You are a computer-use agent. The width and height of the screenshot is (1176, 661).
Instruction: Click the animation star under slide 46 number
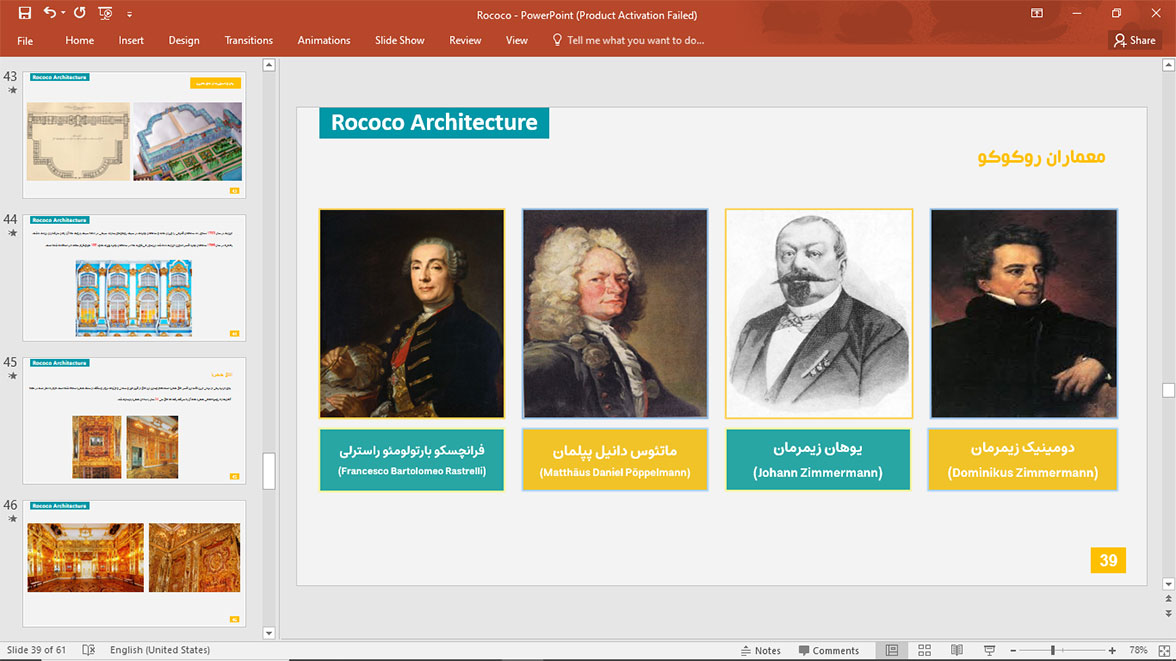point(12,518)
